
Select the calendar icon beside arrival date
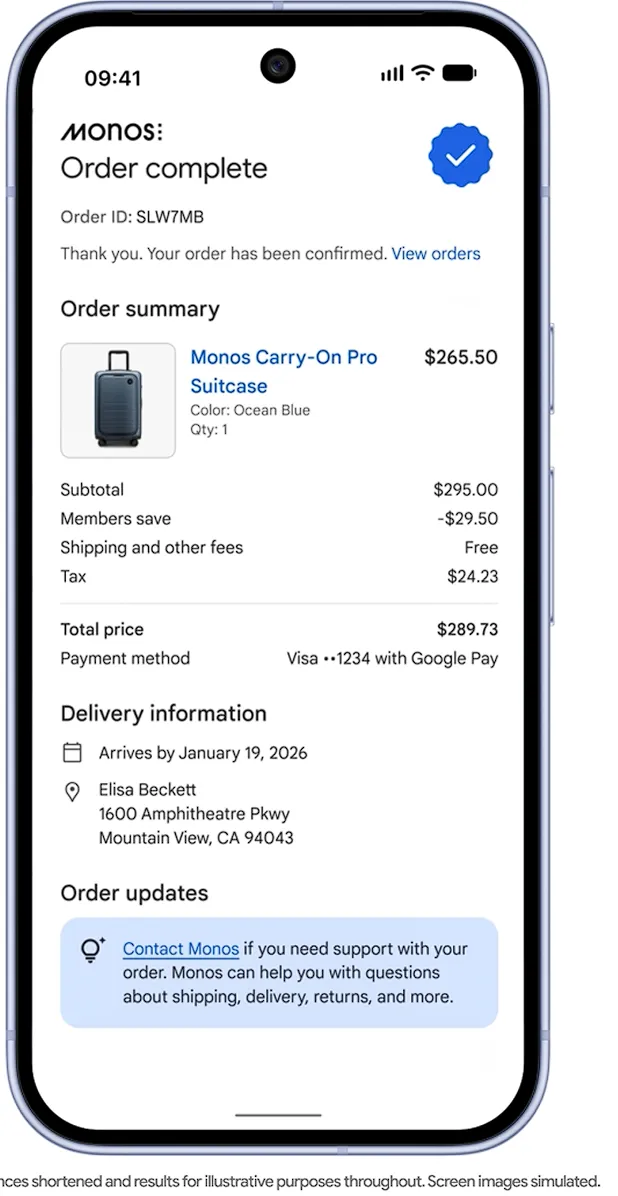[72, 753]
